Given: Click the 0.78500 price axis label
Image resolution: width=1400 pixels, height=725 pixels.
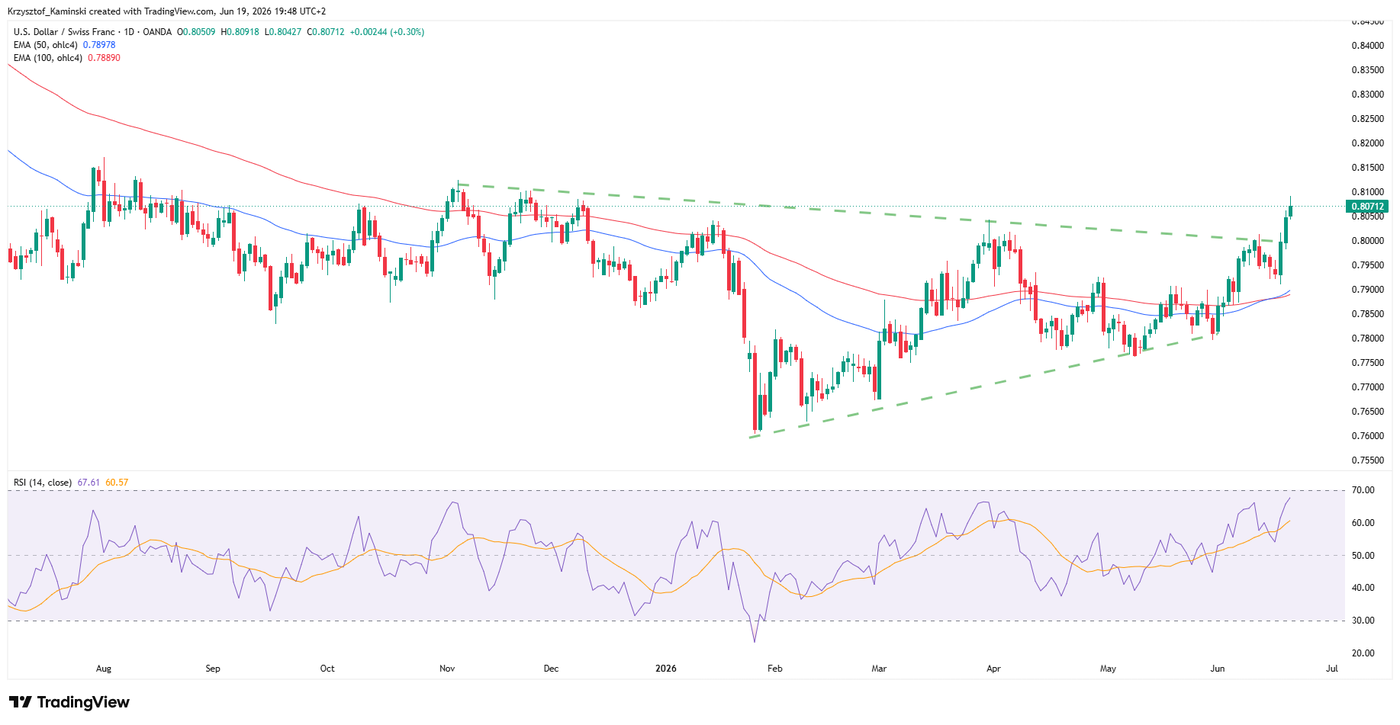Looking at the screenshot, I should point(1368,314).
